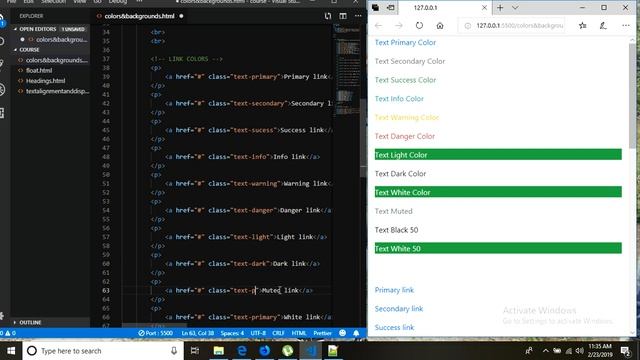
Task: Click the uTorrent taskbar icon
Action: [287, 351]
